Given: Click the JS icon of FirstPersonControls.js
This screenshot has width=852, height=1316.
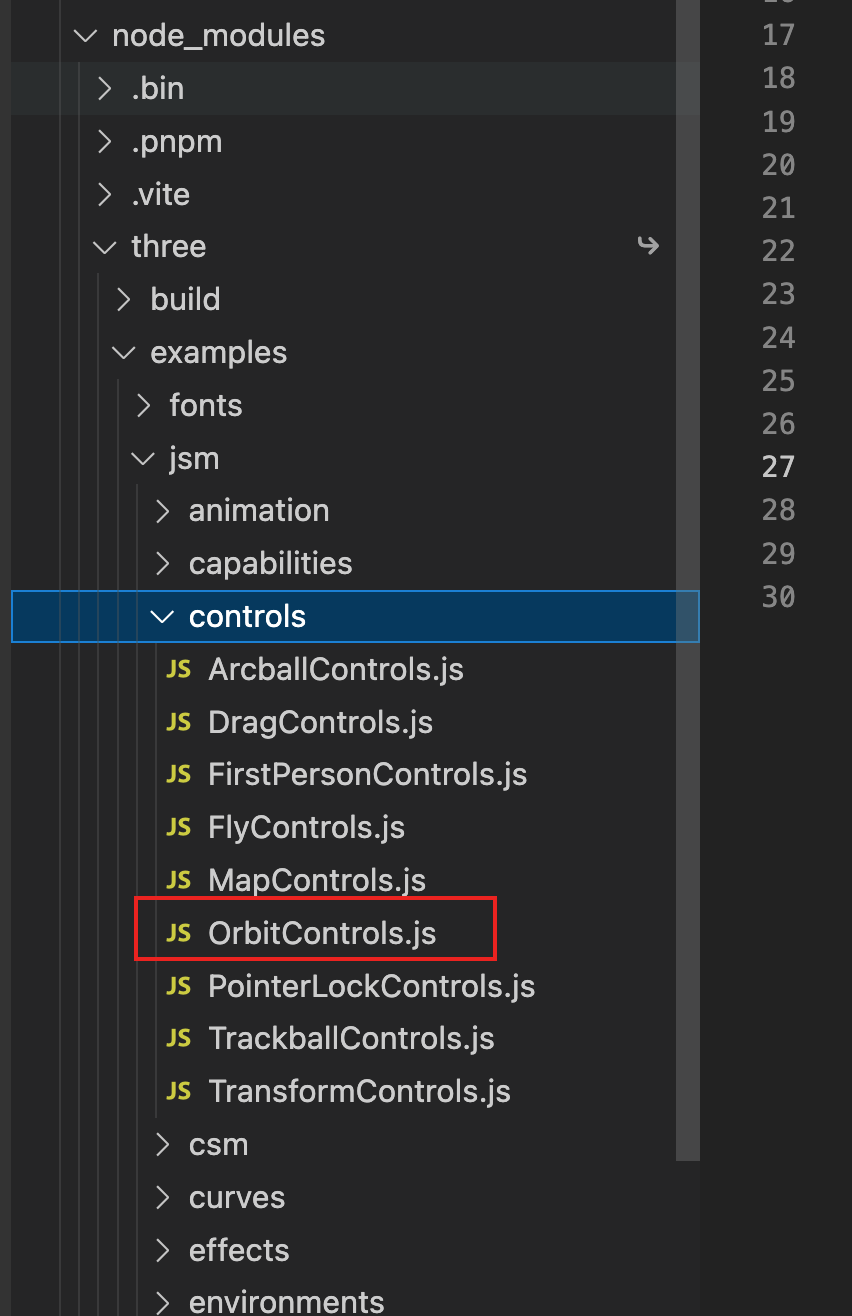Looking at the screenshot, I should [178, 775].
